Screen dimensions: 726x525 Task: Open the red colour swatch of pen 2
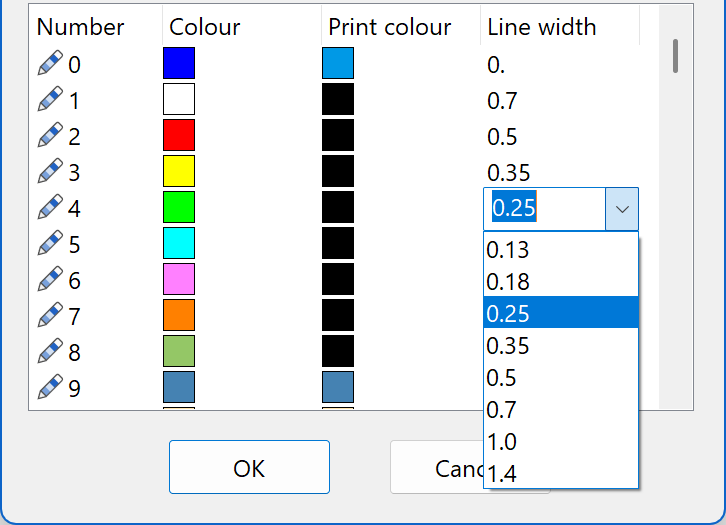(x=179, y=135)
